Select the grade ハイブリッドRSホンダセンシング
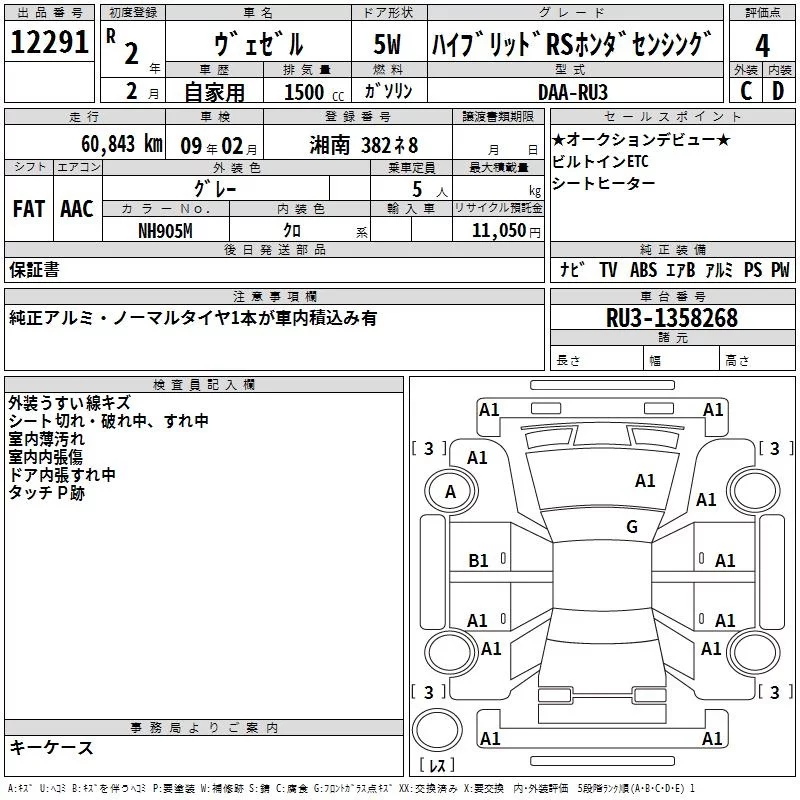 (x=571, y=44)
